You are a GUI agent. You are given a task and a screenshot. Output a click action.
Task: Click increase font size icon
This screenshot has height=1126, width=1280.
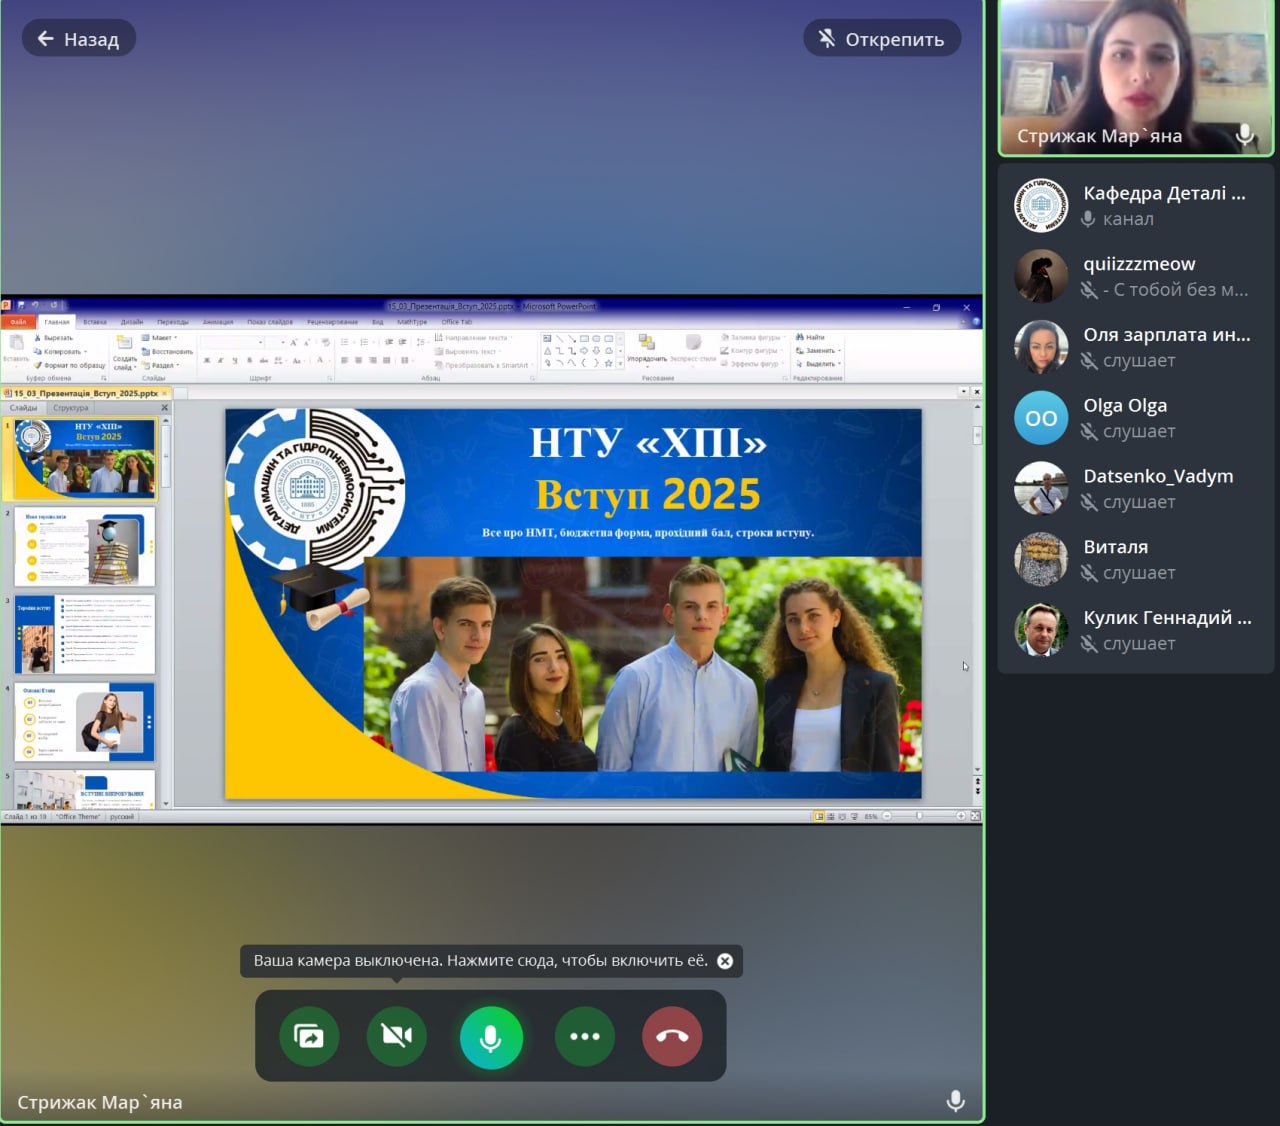(x=293, y=342)
